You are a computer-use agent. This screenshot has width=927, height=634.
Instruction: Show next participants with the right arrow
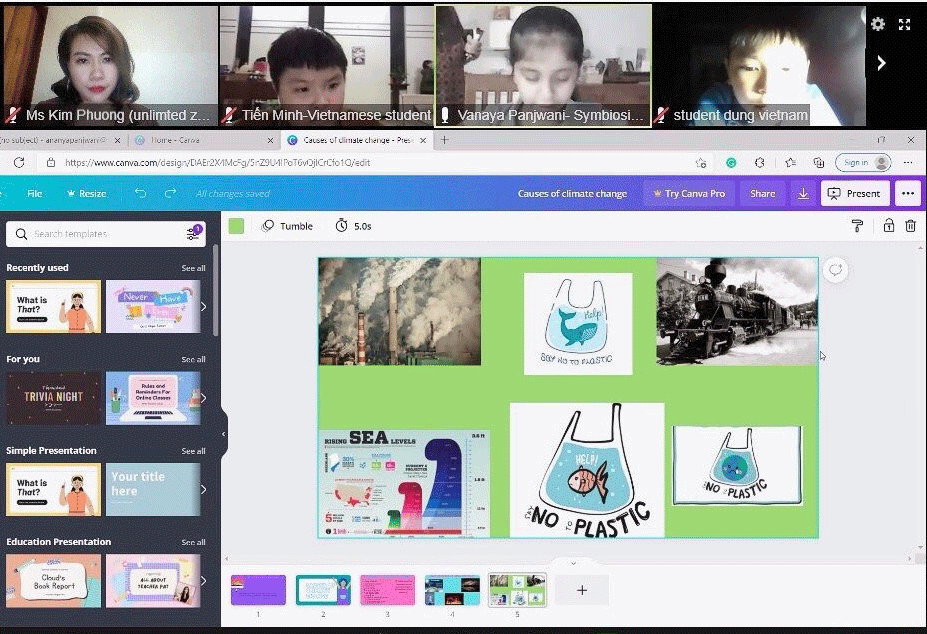881,63
